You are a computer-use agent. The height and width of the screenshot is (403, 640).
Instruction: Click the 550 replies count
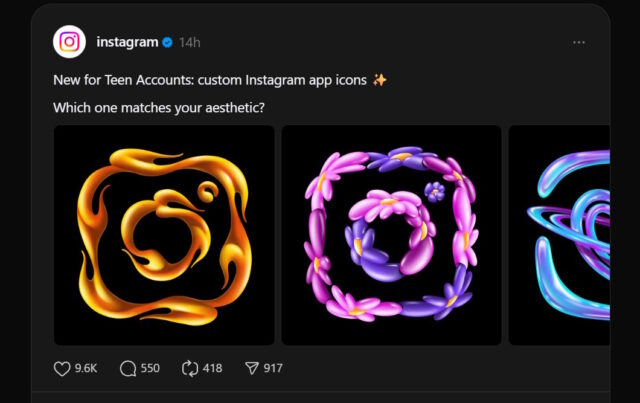click(x=150, y=368)
